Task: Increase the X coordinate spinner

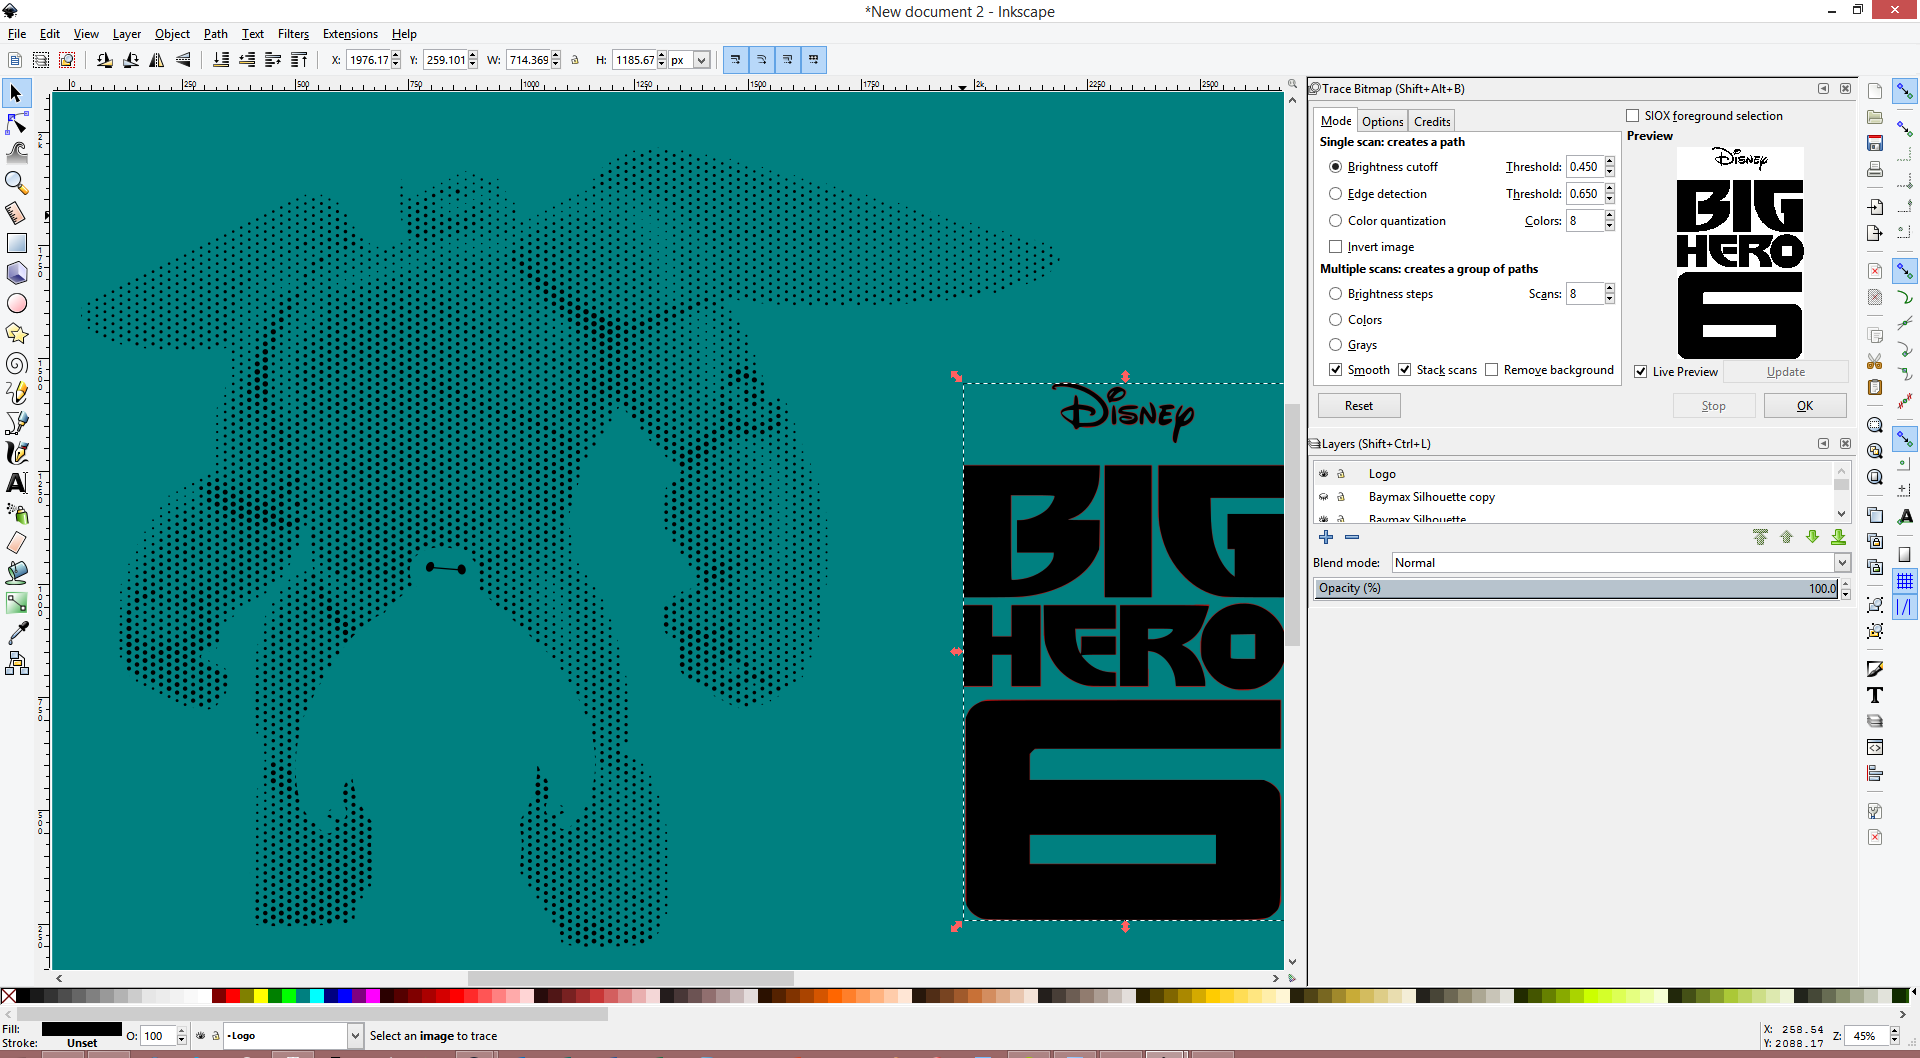Action: point(396,55)
